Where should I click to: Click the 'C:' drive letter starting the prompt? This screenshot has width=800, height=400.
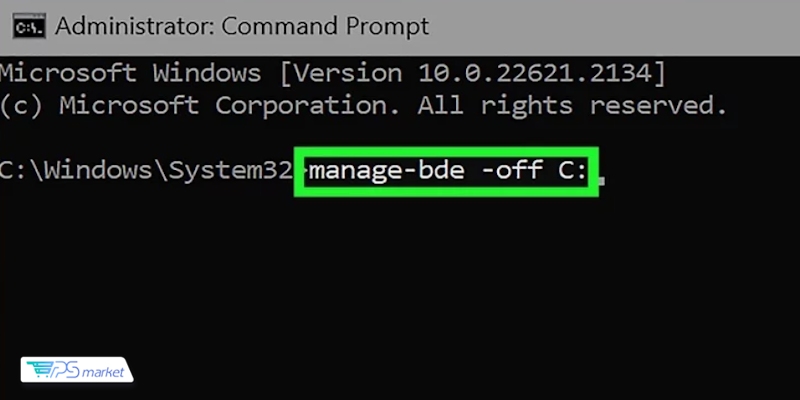pos(8,170)
